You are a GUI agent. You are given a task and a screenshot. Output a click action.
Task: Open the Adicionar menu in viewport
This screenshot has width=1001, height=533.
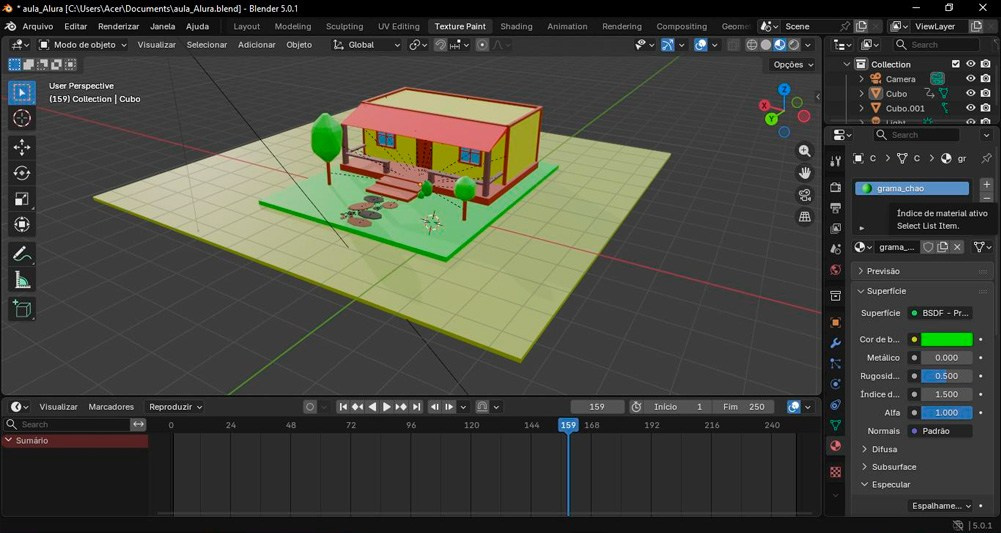click(x=257, y=45)
